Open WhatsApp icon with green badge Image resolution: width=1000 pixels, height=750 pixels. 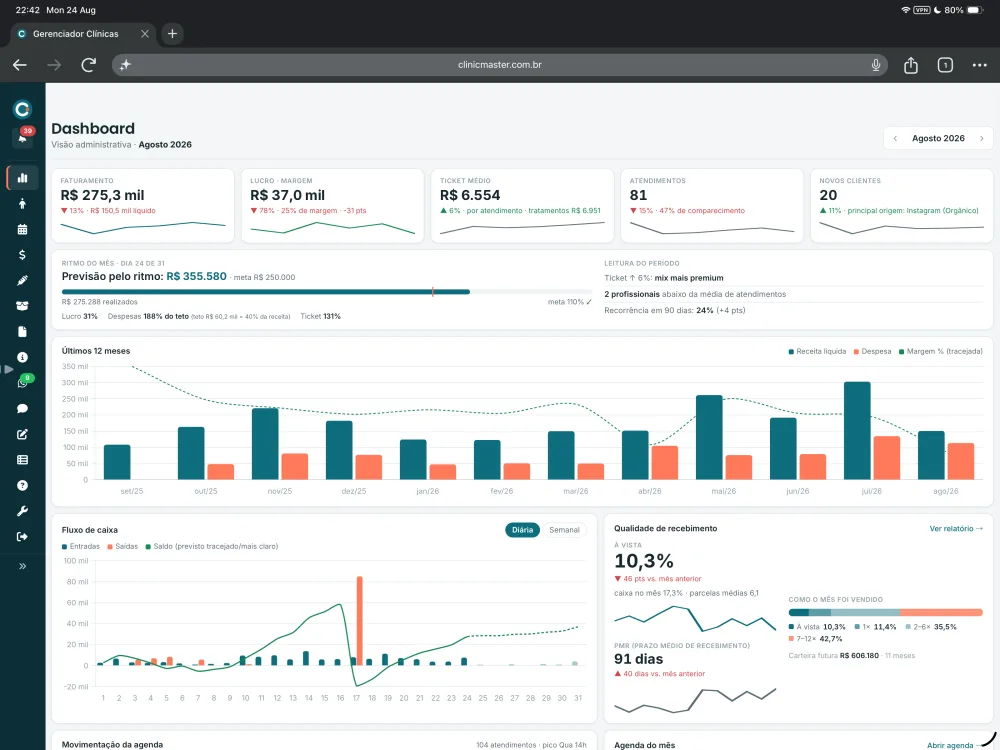tap(24, 381)
